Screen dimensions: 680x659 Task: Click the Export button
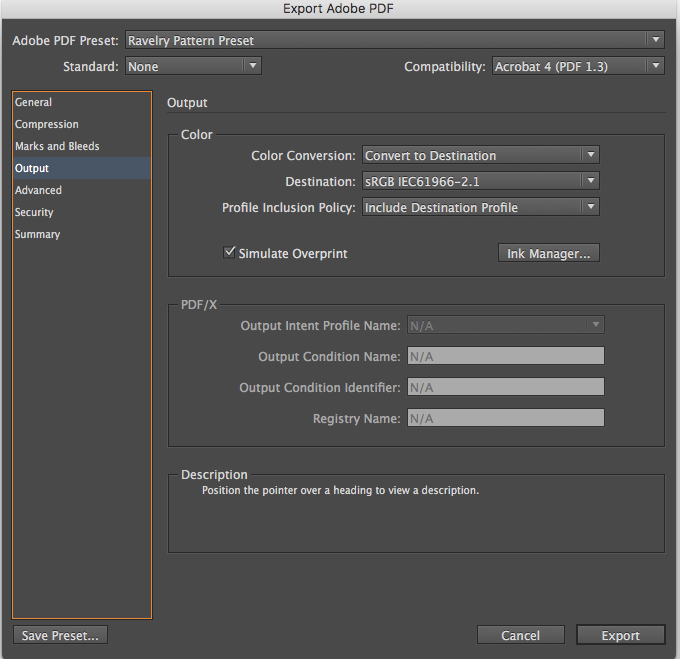click(x=621, y=635)
